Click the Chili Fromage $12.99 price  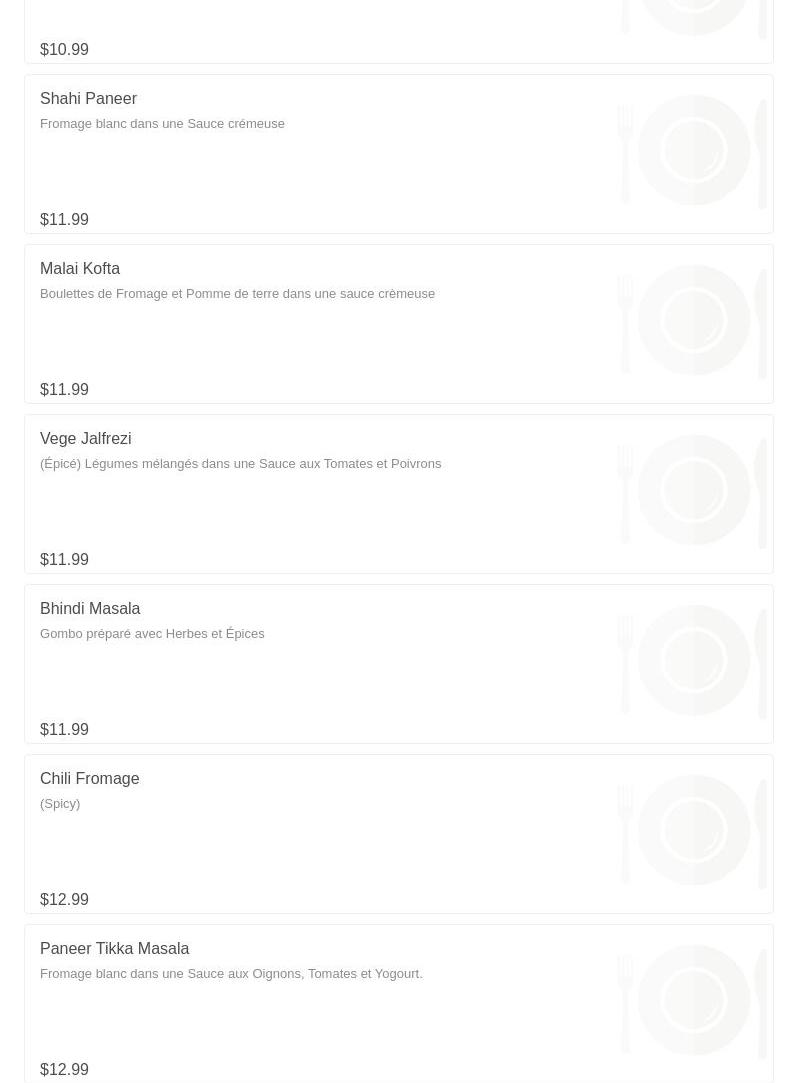tap(64, 899)
